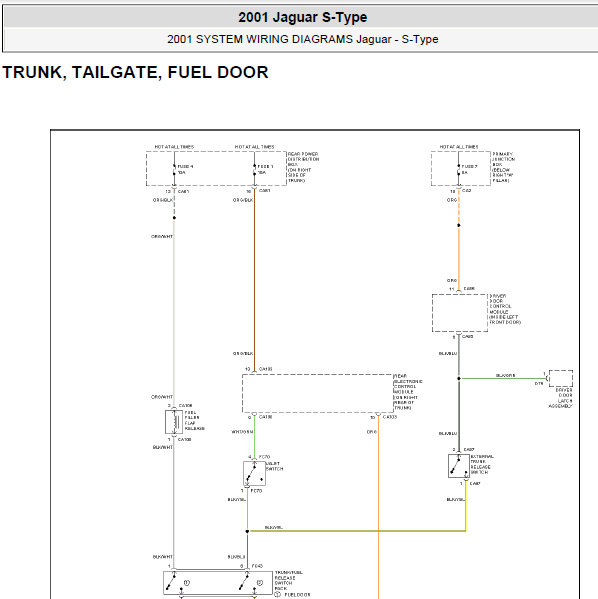The width and height of the screenshot is (598, 599).
Task: Select the Fuel Filler Flap Release solenoid
Action: (174, 422)
